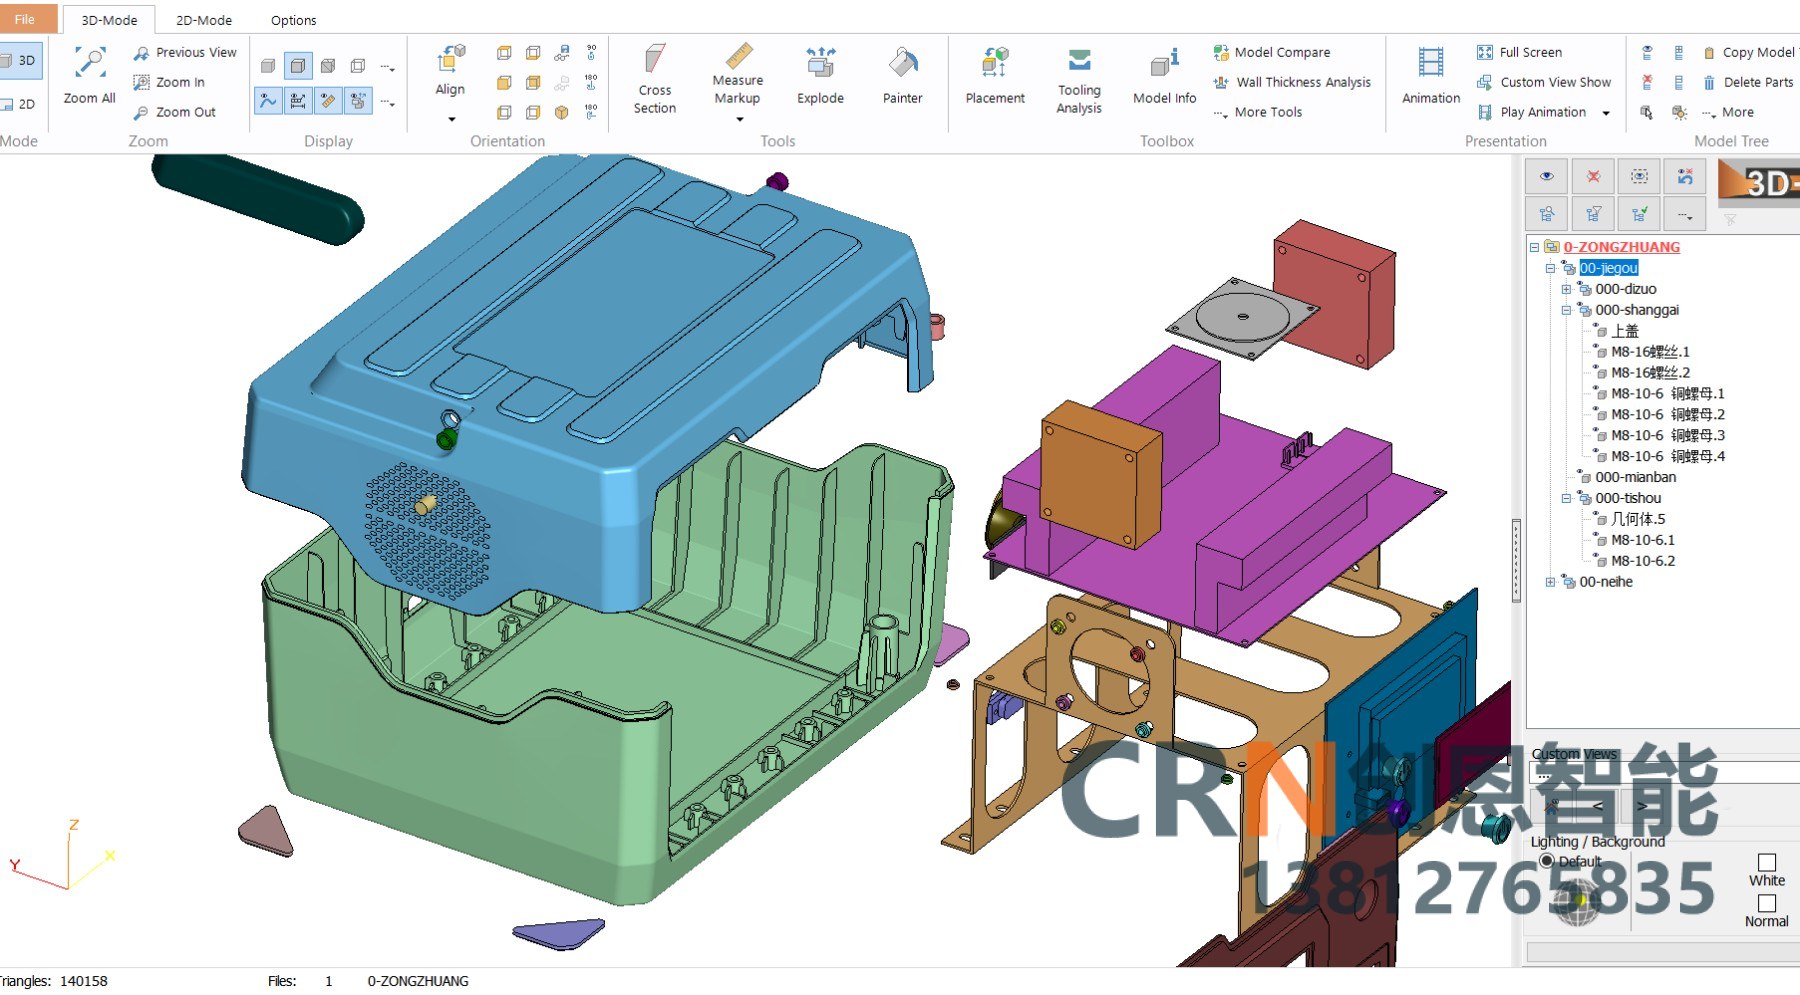The image size is (1800, 995).
Task: Open the Placement tool
Action: click(995, 74)
